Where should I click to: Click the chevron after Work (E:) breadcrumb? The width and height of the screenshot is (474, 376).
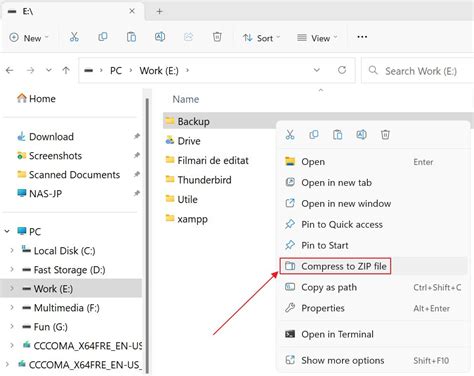pyautogui.click(x=187, y=70)
